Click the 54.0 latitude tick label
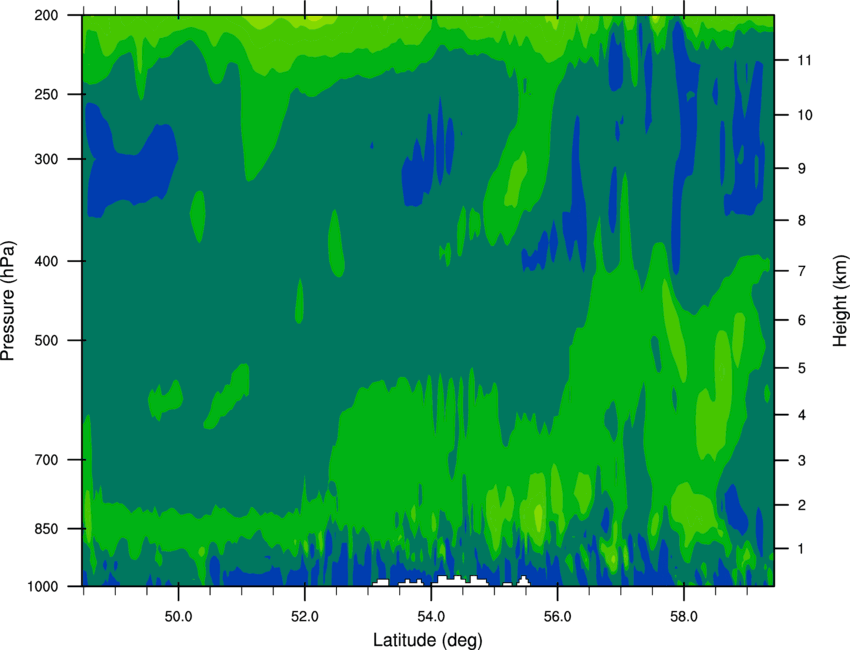This screenshot has height=650, width=850. pos(431,617)
